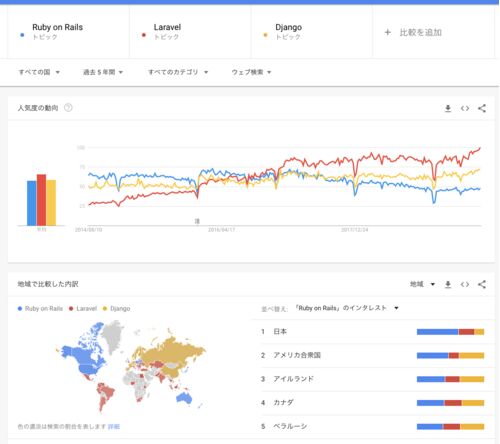500x444 pixels.
Task: Share the regional breakdown card
Action: tap(482, 284)
